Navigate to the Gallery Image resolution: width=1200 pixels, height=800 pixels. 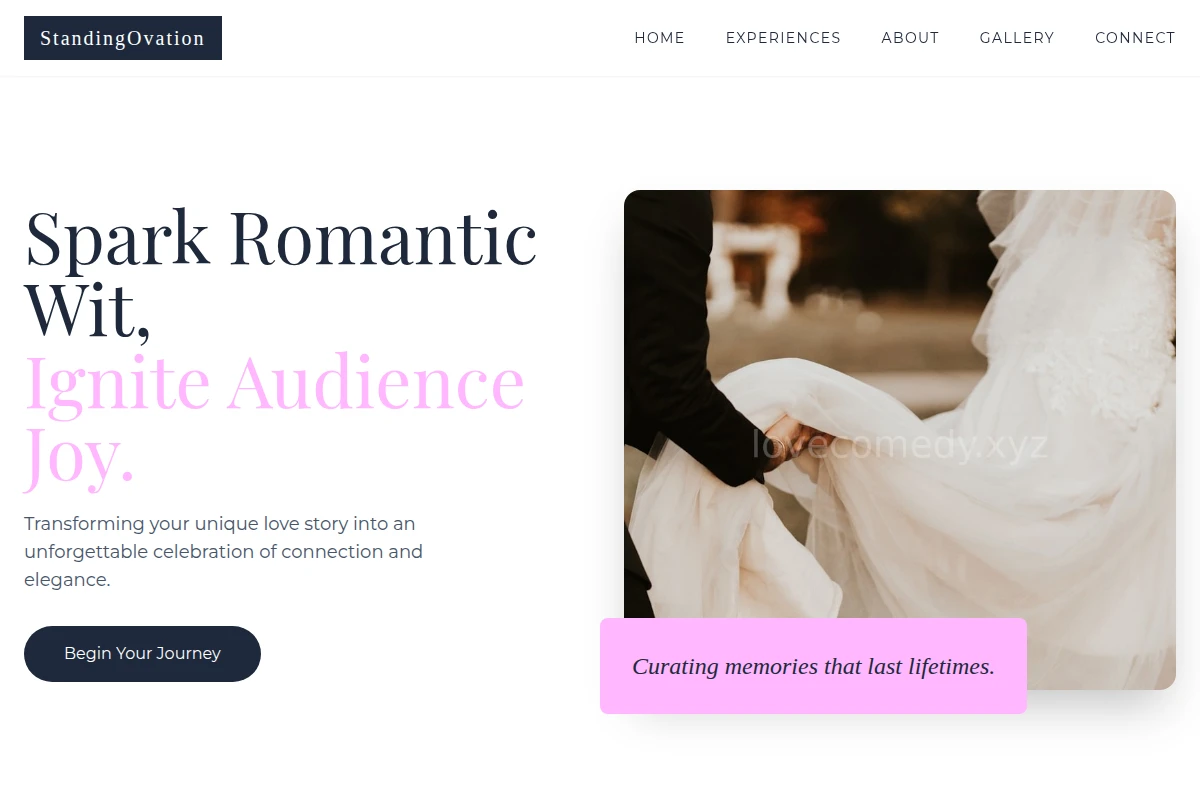pyautogui.click(x=1017, y=38)
